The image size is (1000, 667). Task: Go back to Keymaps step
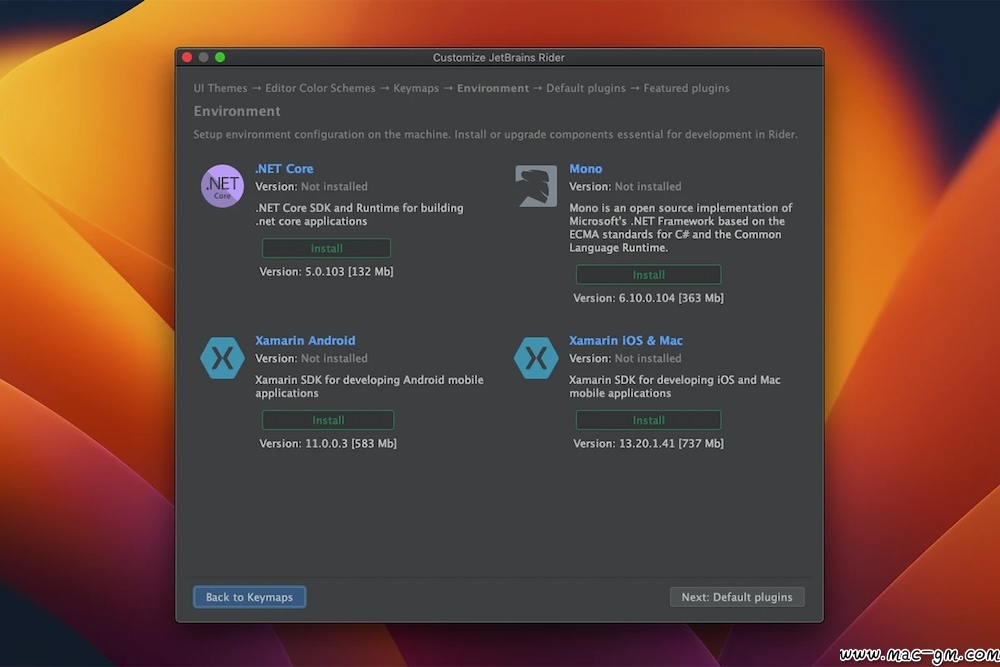point(249,597)
